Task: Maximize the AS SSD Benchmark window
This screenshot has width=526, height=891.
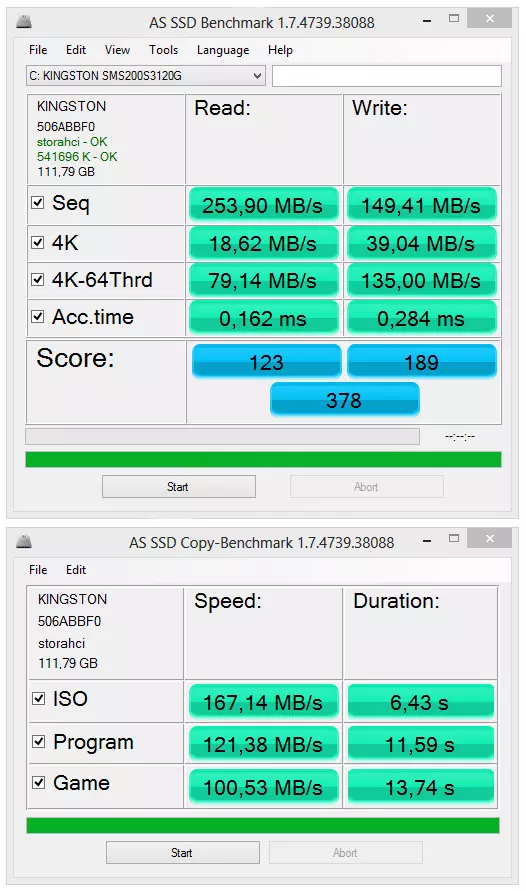Action: [454, 18]
